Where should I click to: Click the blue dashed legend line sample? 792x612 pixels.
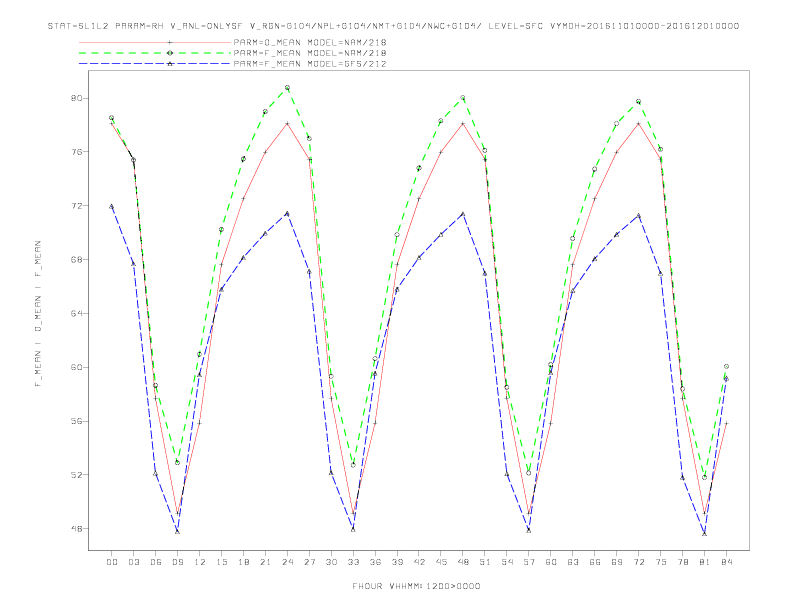(155, 64)
